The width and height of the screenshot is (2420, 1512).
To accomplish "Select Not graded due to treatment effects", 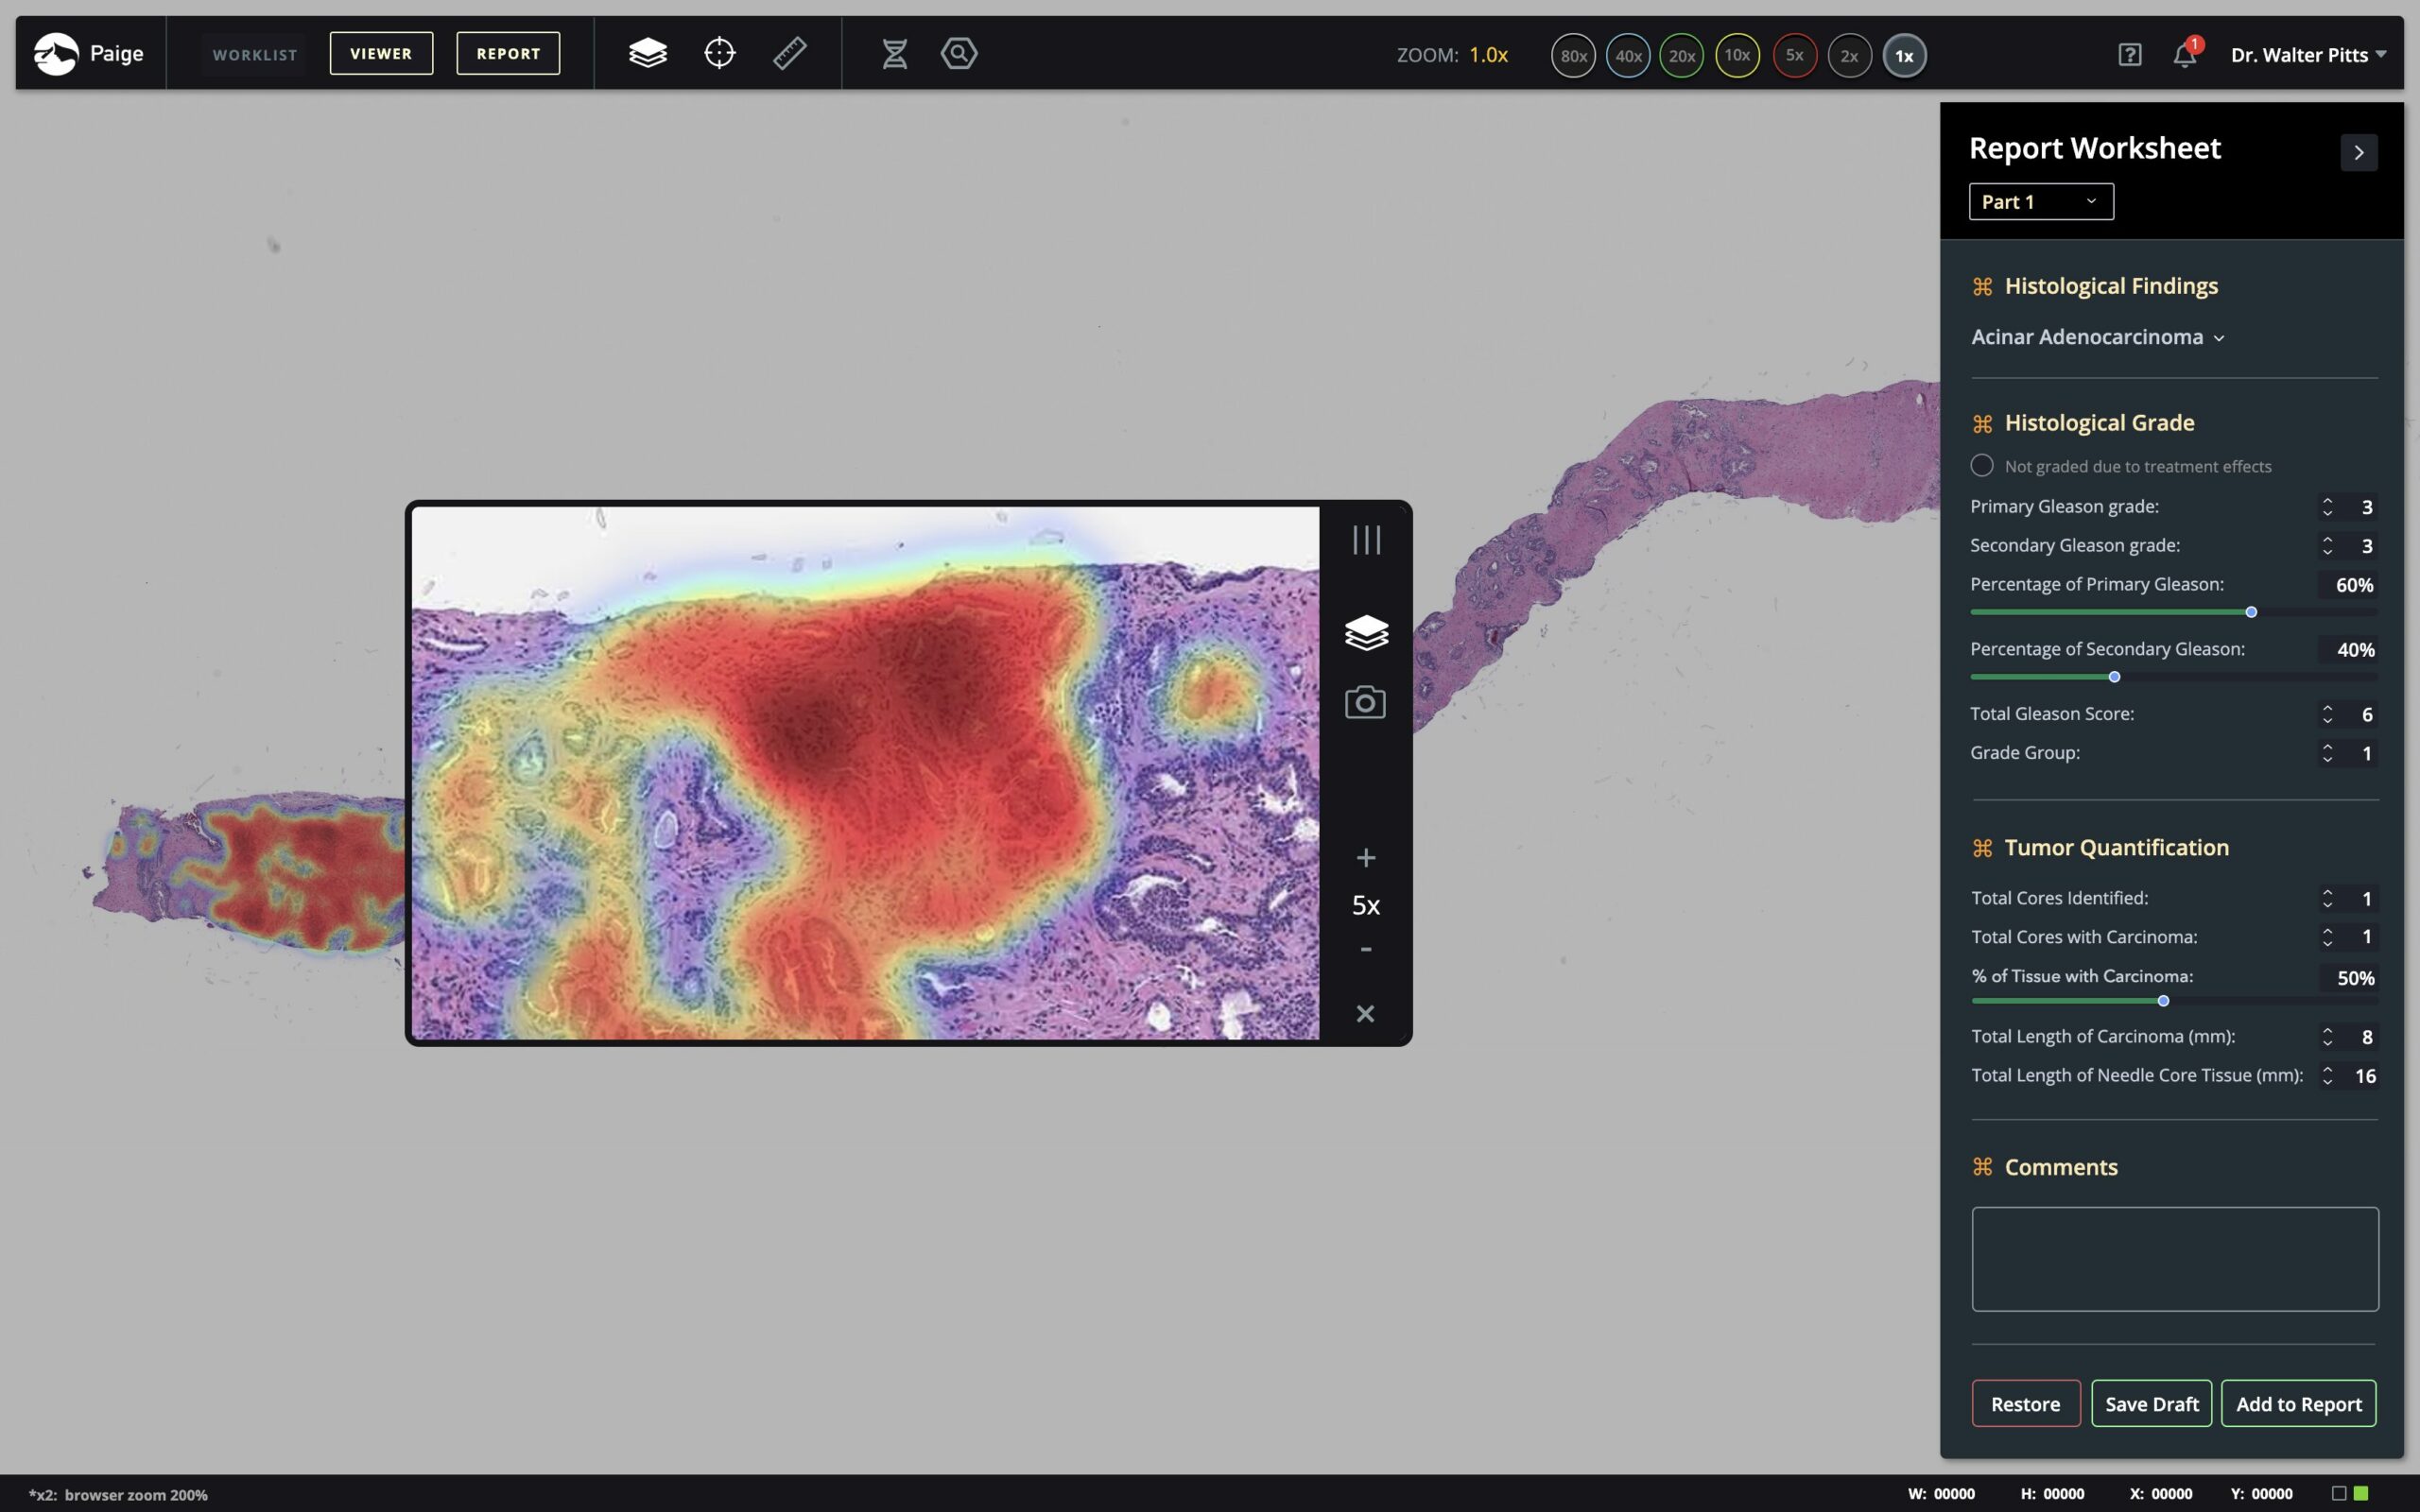I will [x=1982, y=465].
